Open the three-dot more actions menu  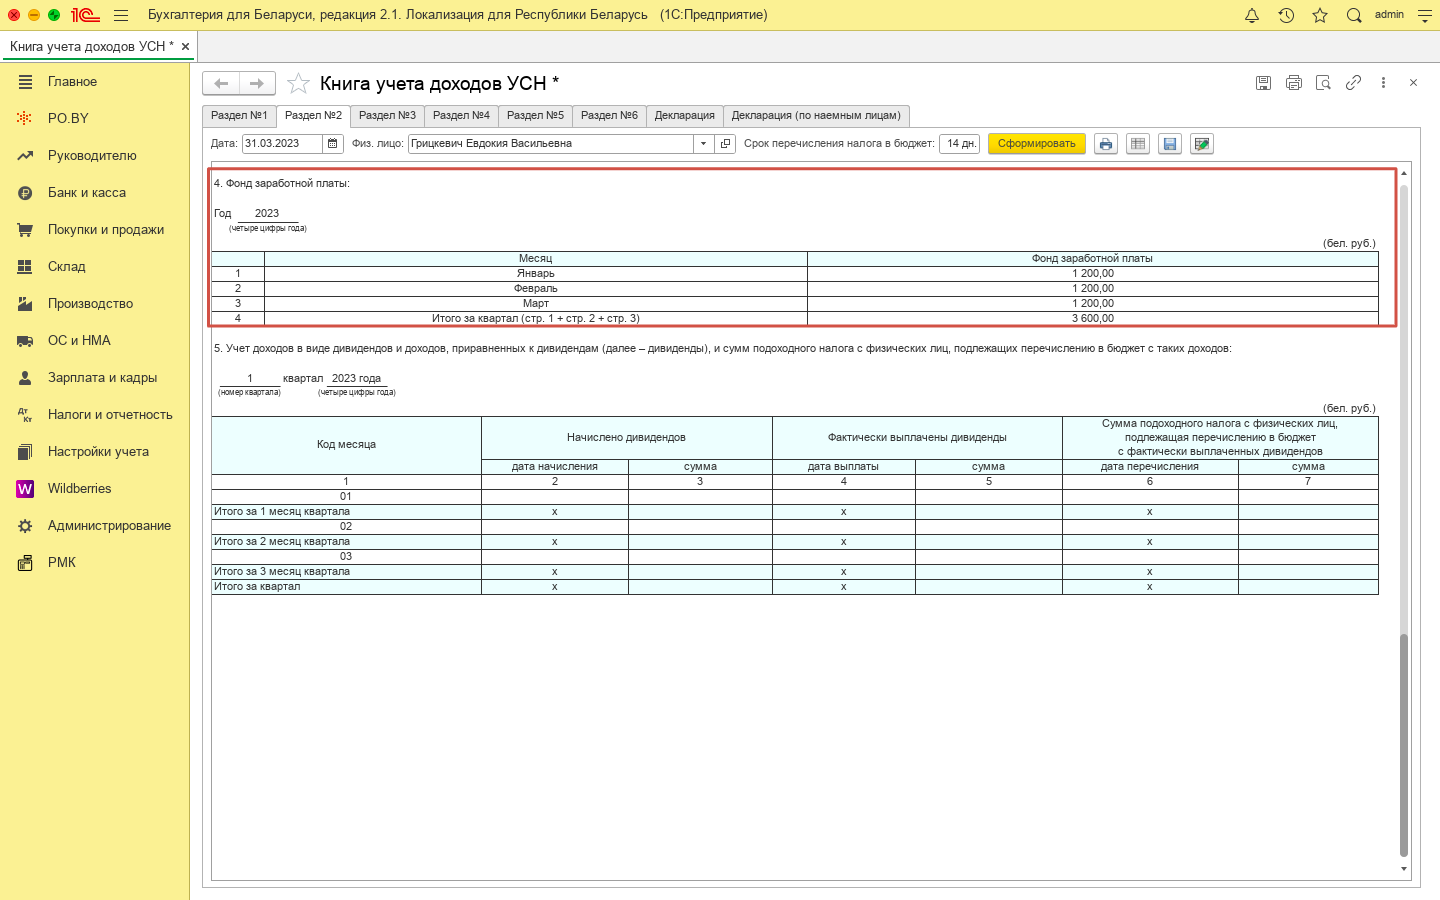[x=1383, y=83]
